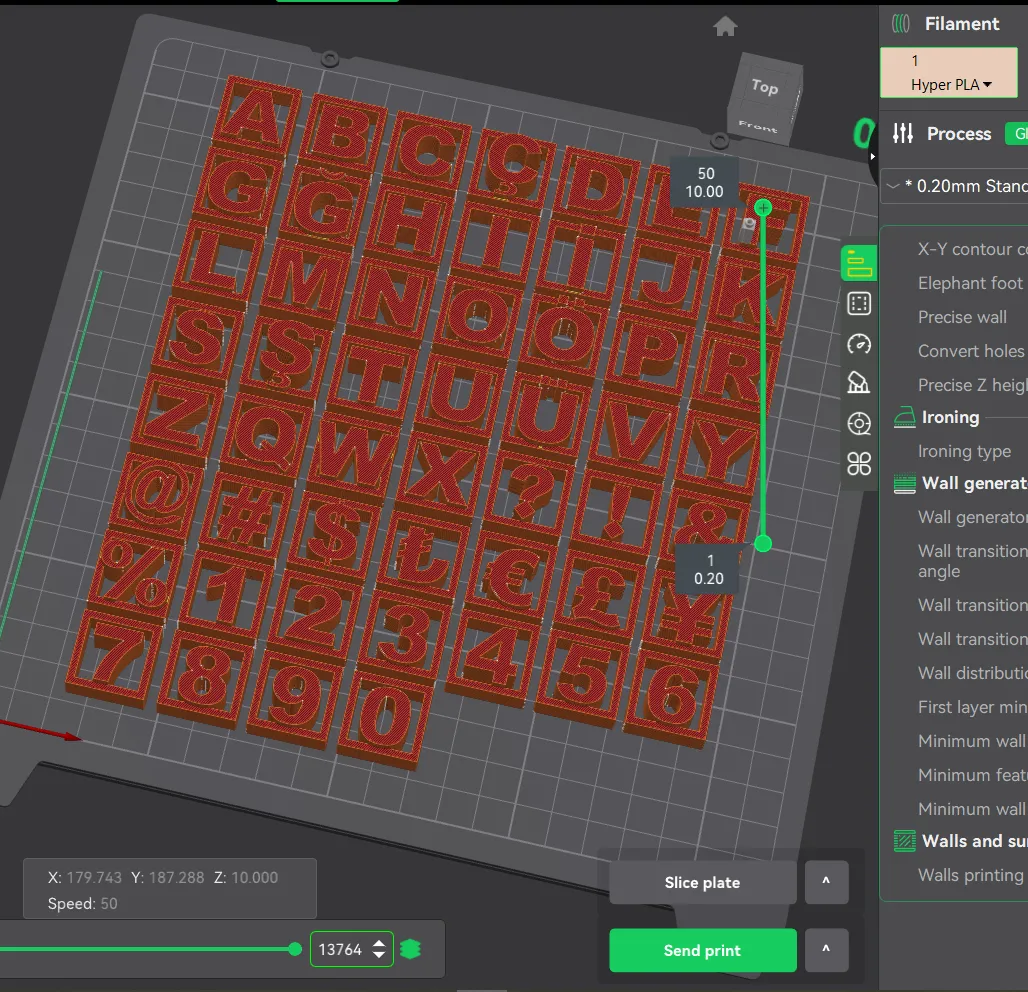Click the layer label '1 0.20'
The height and width of the screenshot is (992, 1028).
click(x=709, y=570)
